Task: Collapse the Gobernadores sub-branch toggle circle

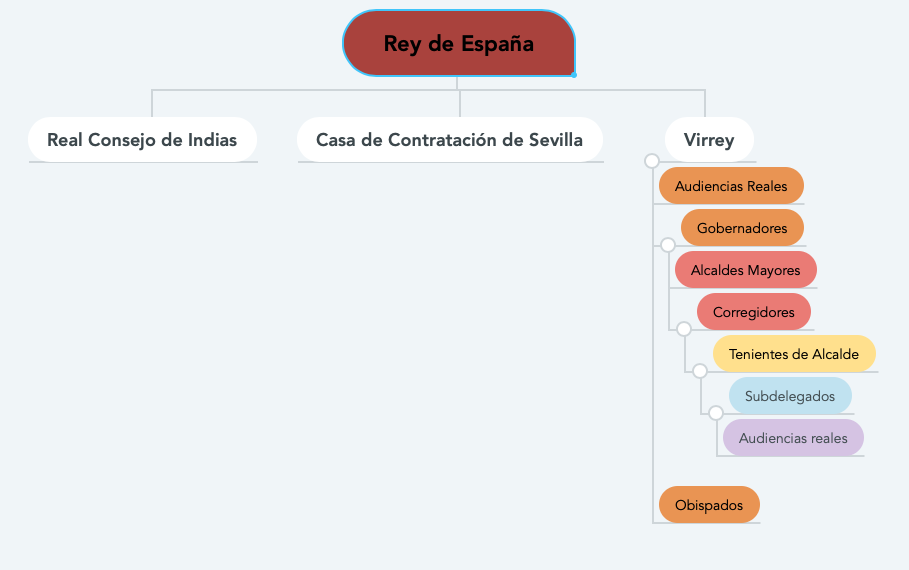Action: [668, 244]
